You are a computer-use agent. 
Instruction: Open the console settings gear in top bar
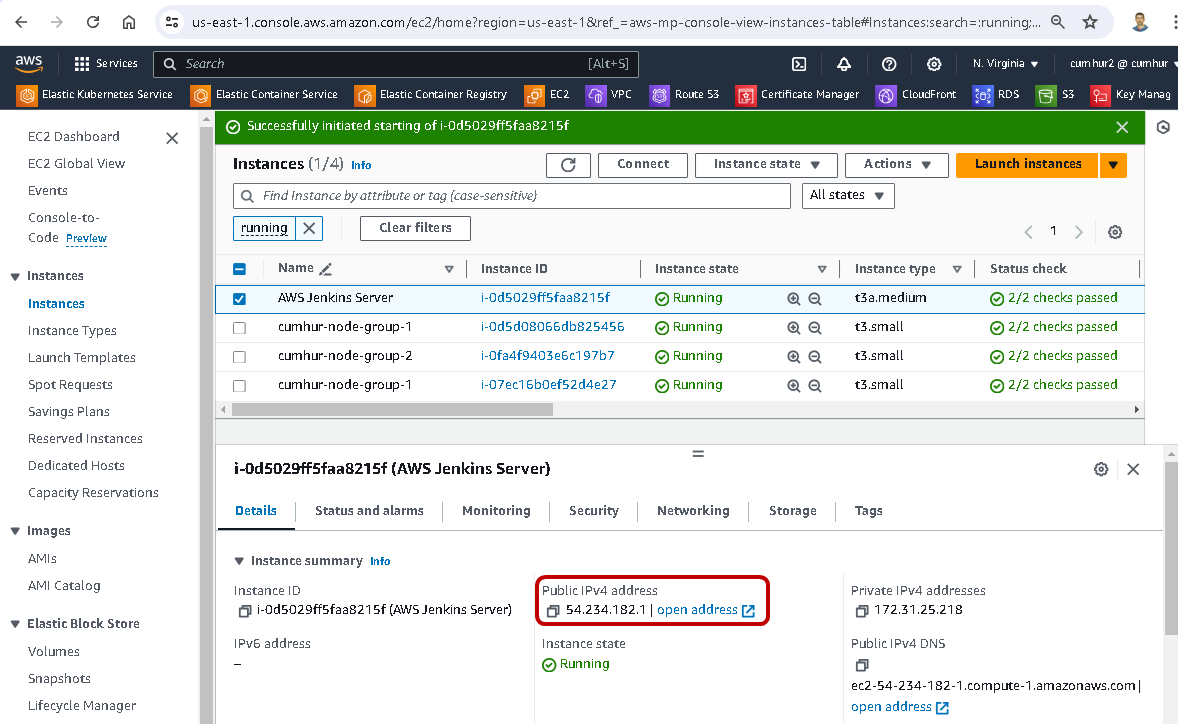[x=934, y=64]
